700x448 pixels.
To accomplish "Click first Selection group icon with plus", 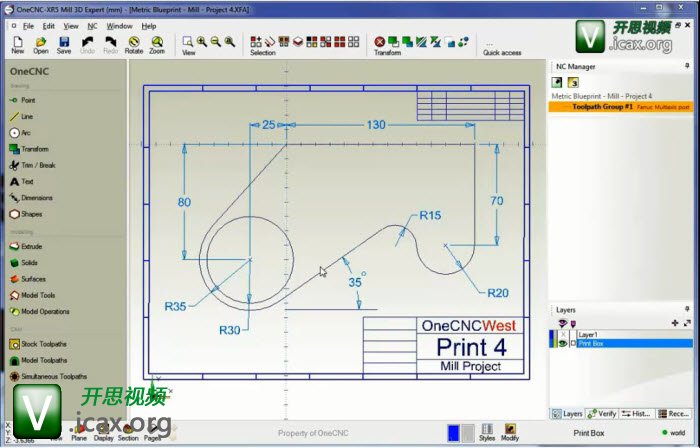I will click(x=256, y=41).
